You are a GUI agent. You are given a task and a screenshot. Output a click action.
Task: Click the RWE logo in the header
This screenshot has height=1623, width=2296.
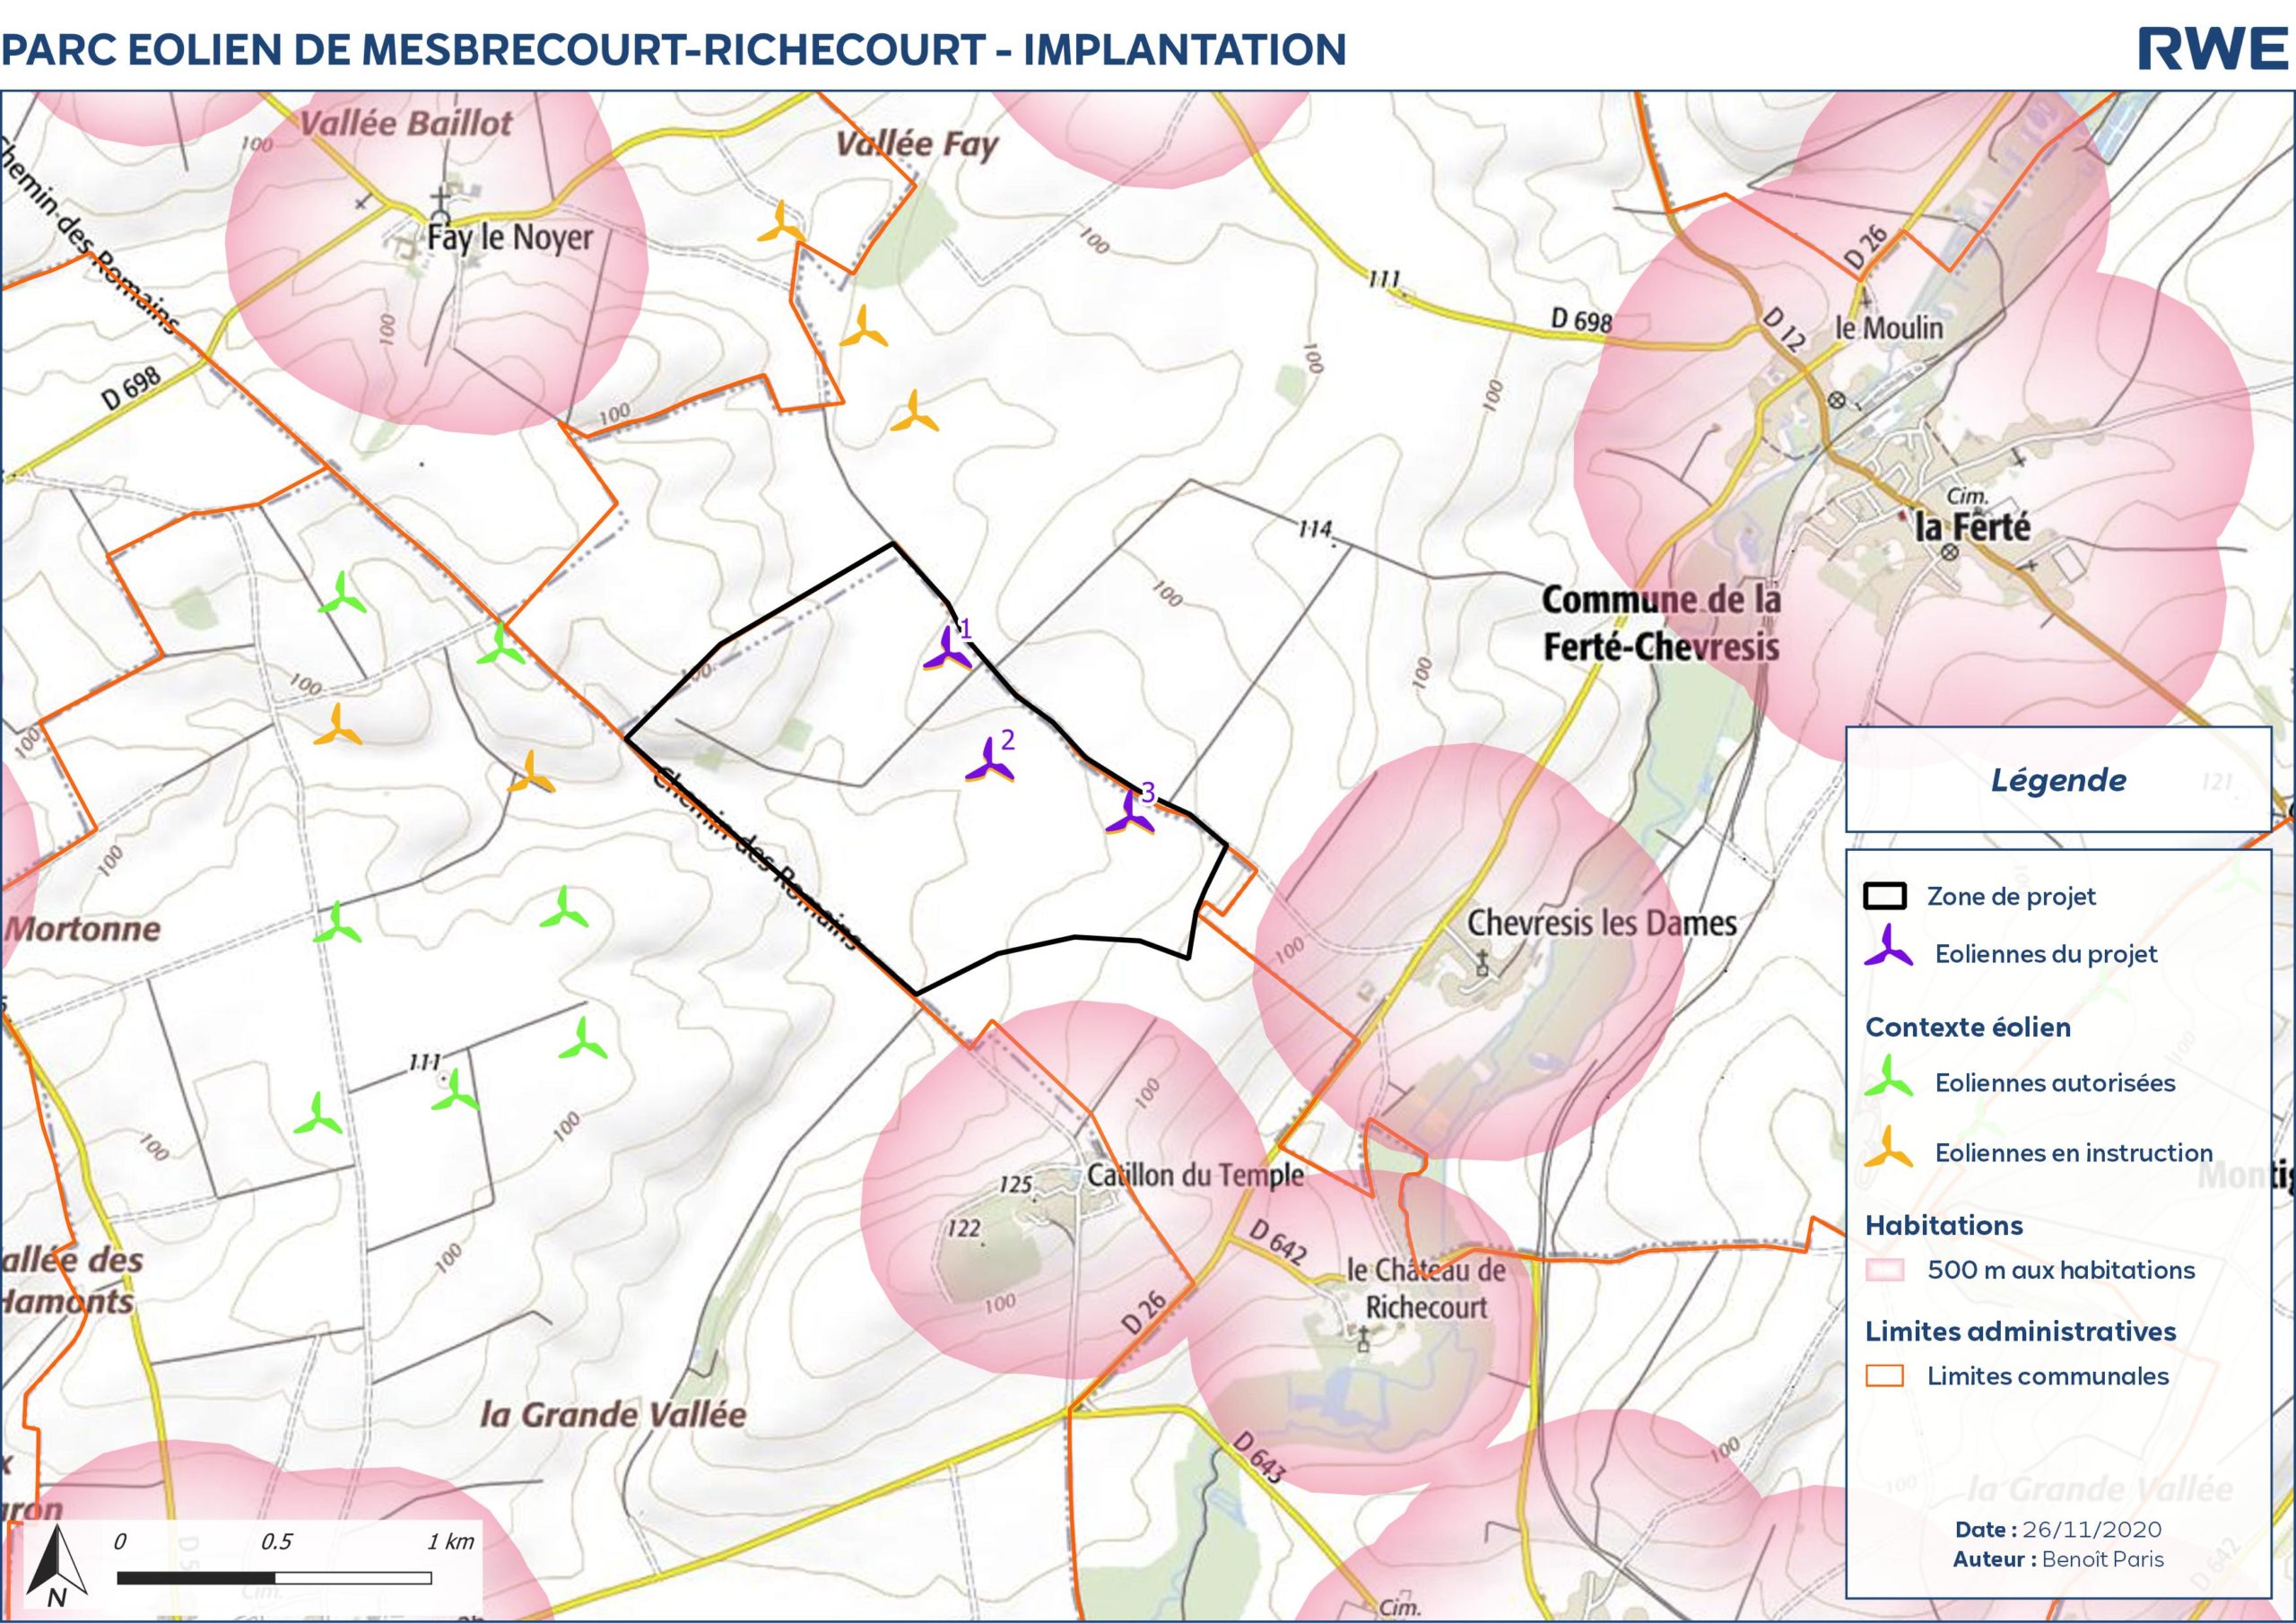(x=2211, y=50)
